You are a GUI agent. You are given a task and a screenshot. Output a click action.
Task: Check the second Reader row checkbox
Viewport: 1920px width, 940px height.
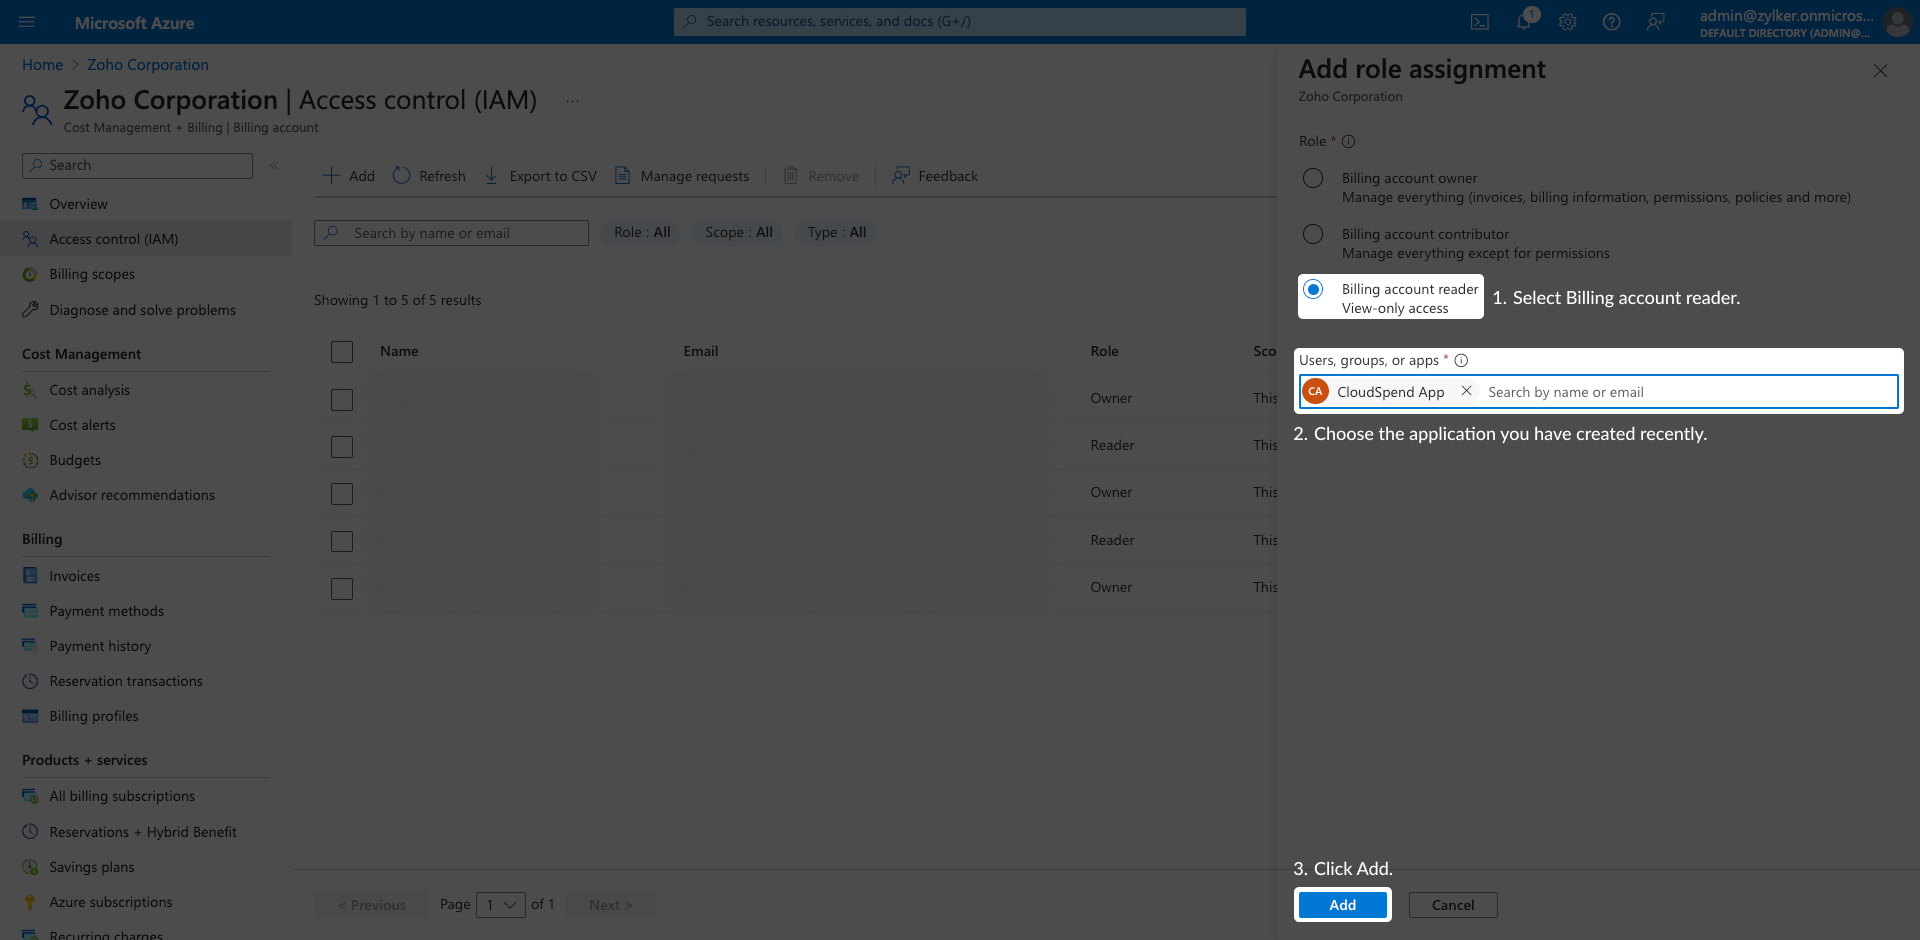click(x=342, y=541)
